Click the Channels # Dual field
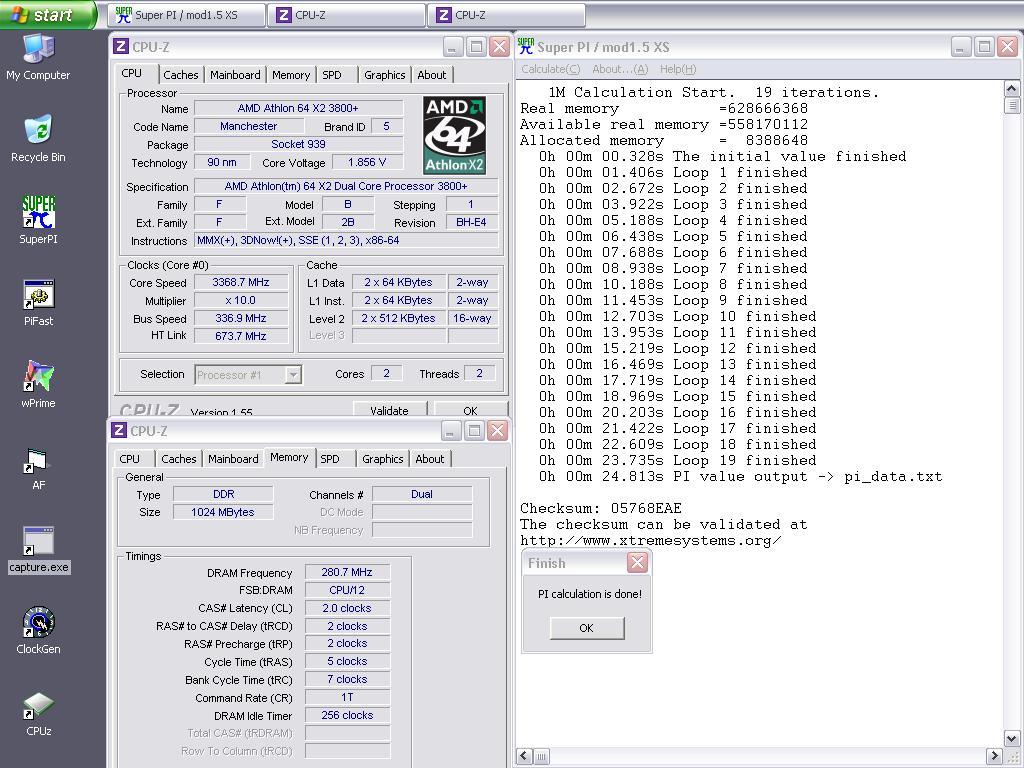The image size is (1024, 768). click(422, 494)
